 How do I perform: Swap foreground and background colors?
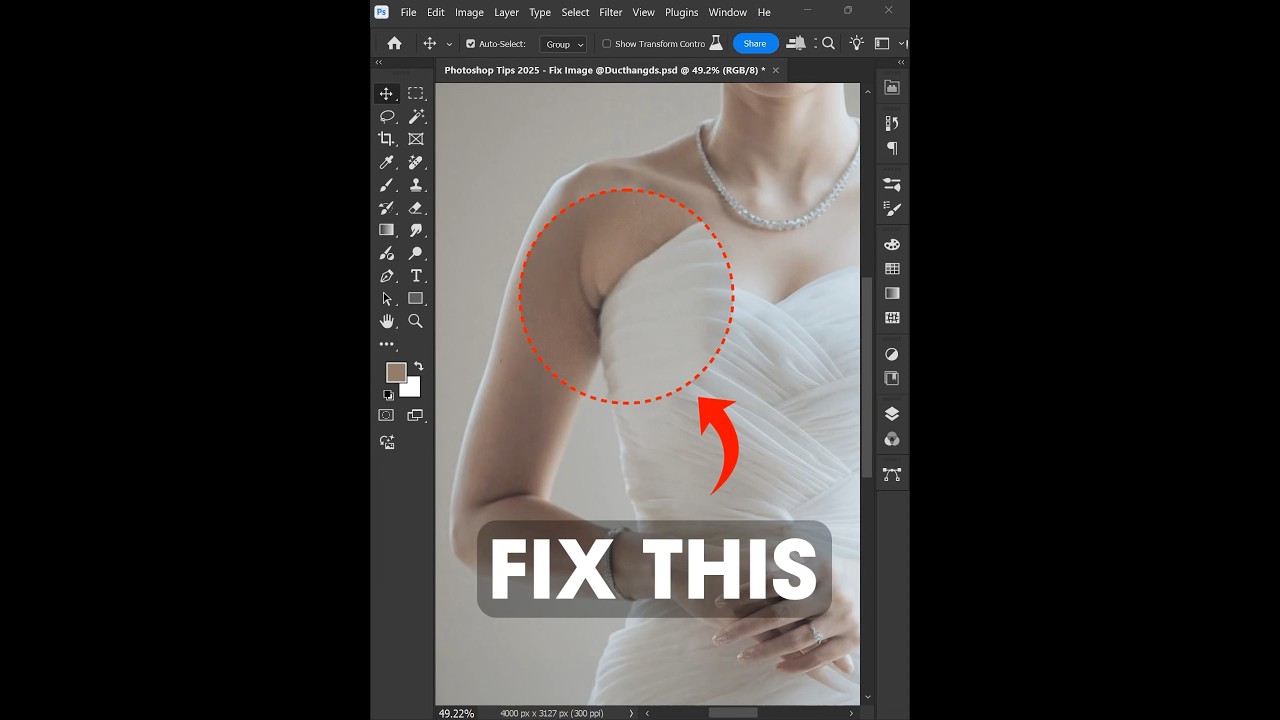click(418, 366)
